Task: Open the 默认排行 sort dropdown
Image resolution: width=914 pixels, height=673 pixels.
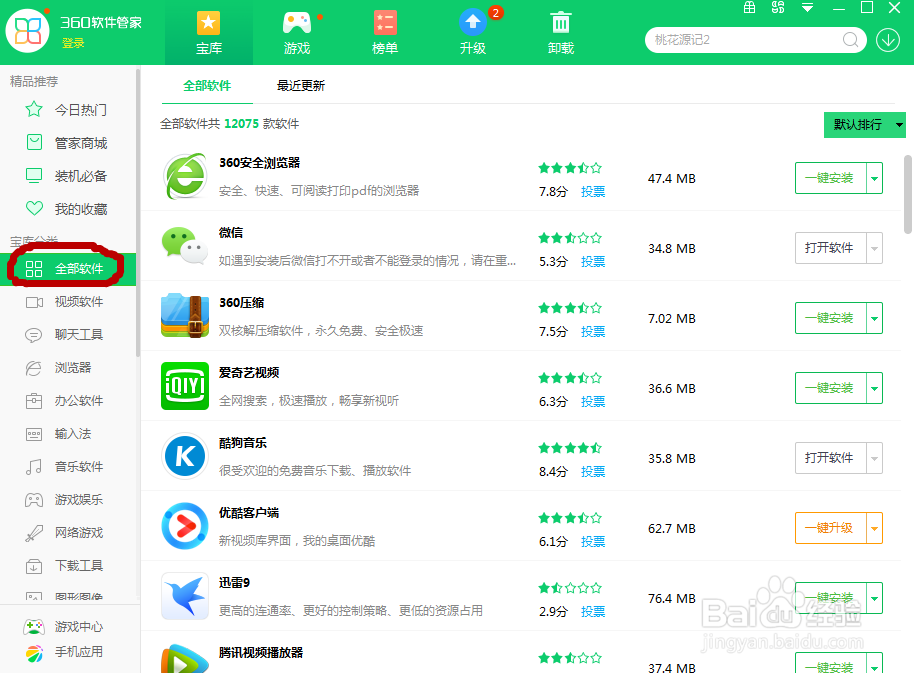Action: (864, 125)
